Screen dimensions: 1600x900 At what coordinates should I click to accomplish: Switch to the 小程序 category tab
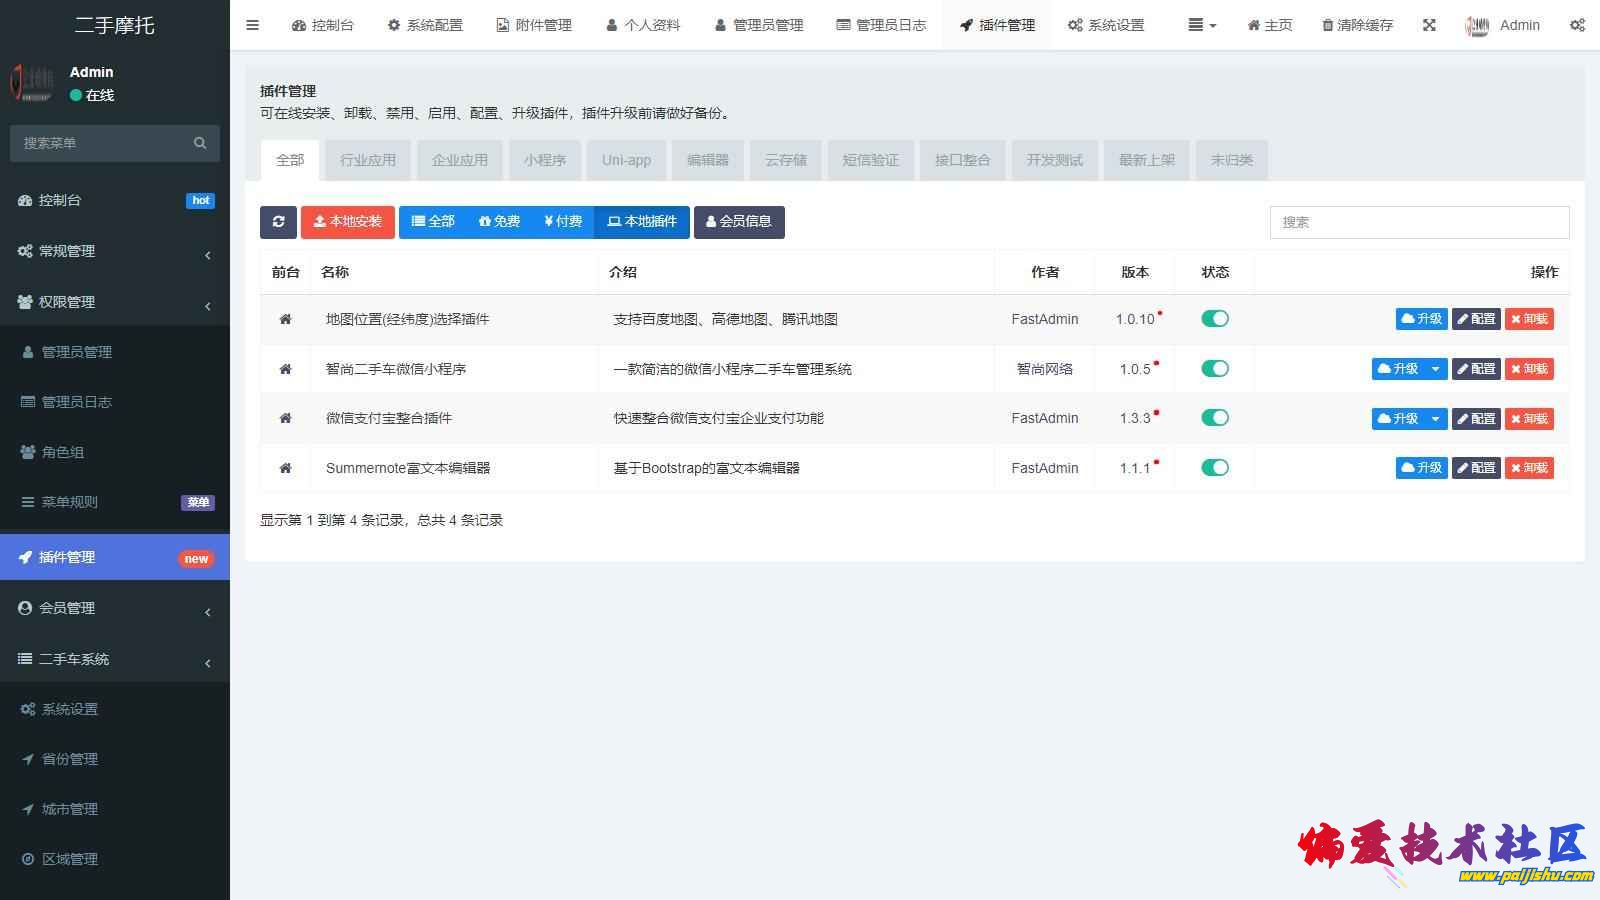(544, 160)
